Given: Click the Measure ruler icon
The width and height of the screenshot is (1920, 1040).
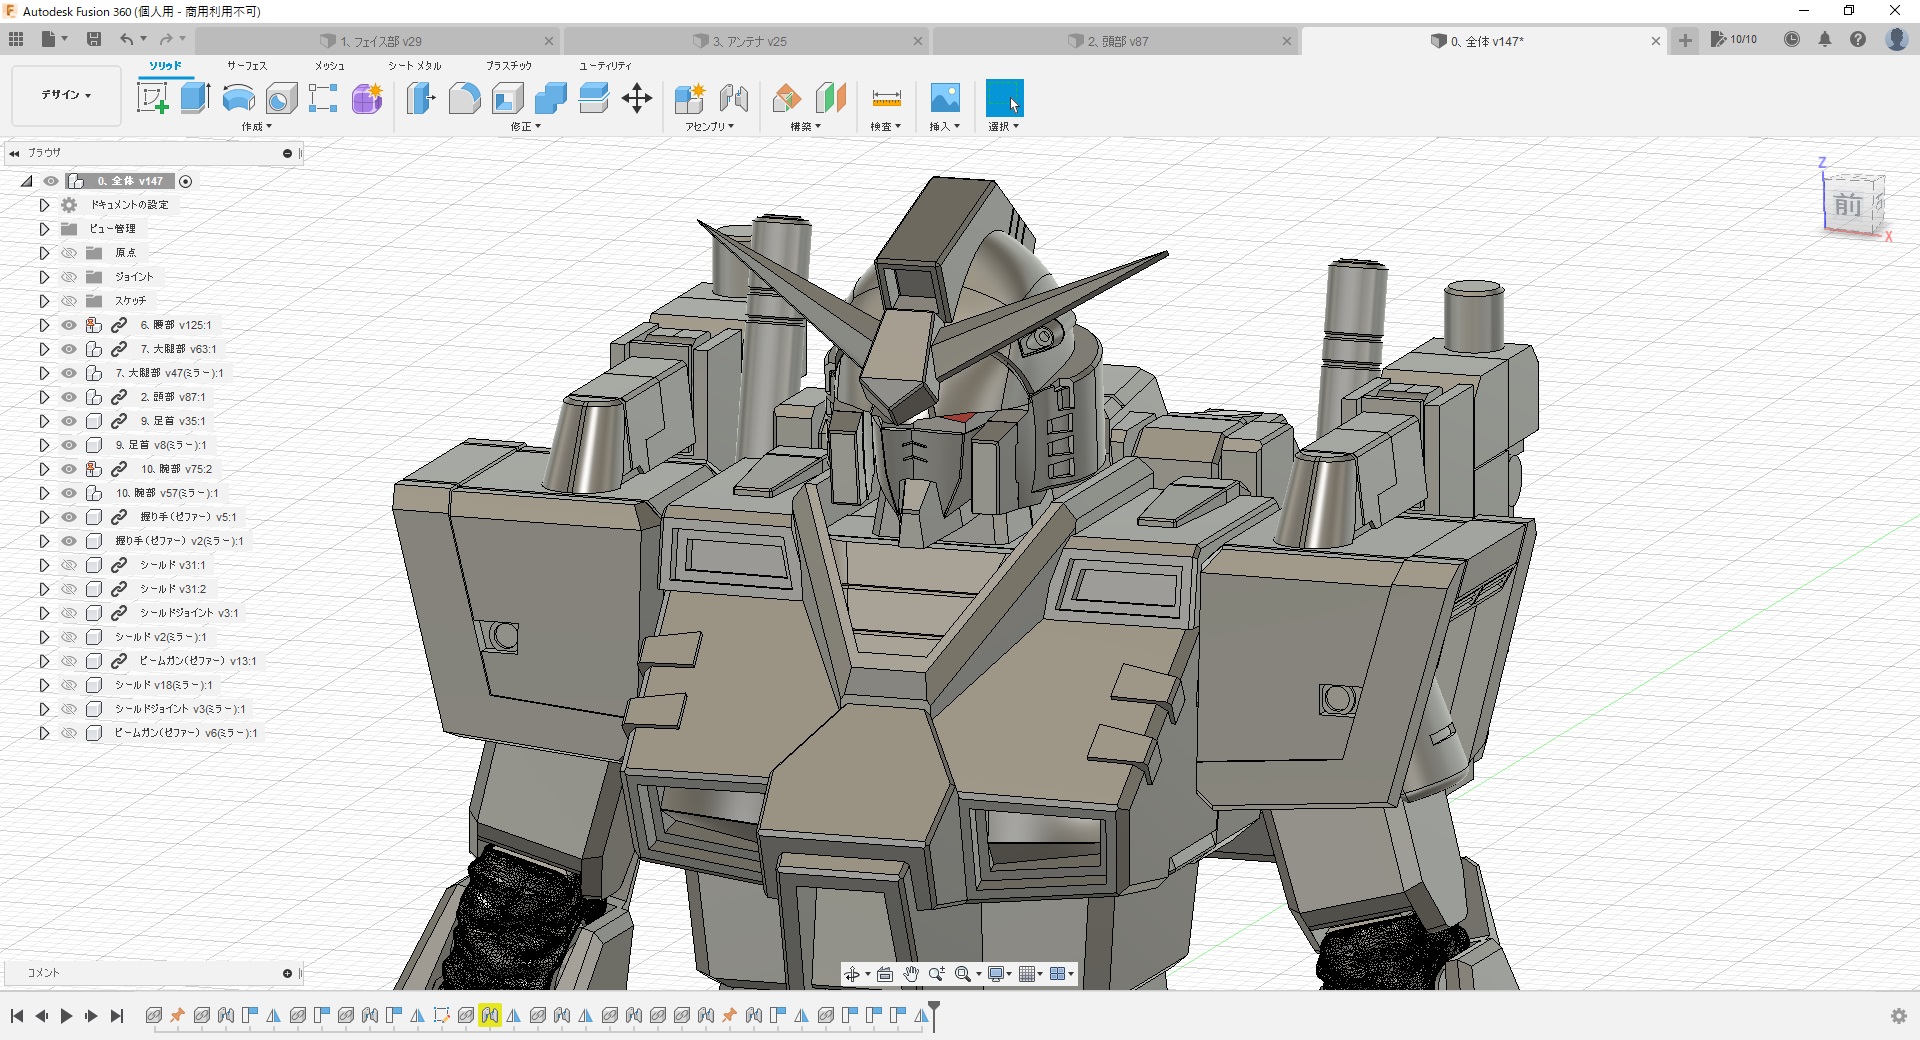Looking at the screenshot, I should tap(886, 98).
